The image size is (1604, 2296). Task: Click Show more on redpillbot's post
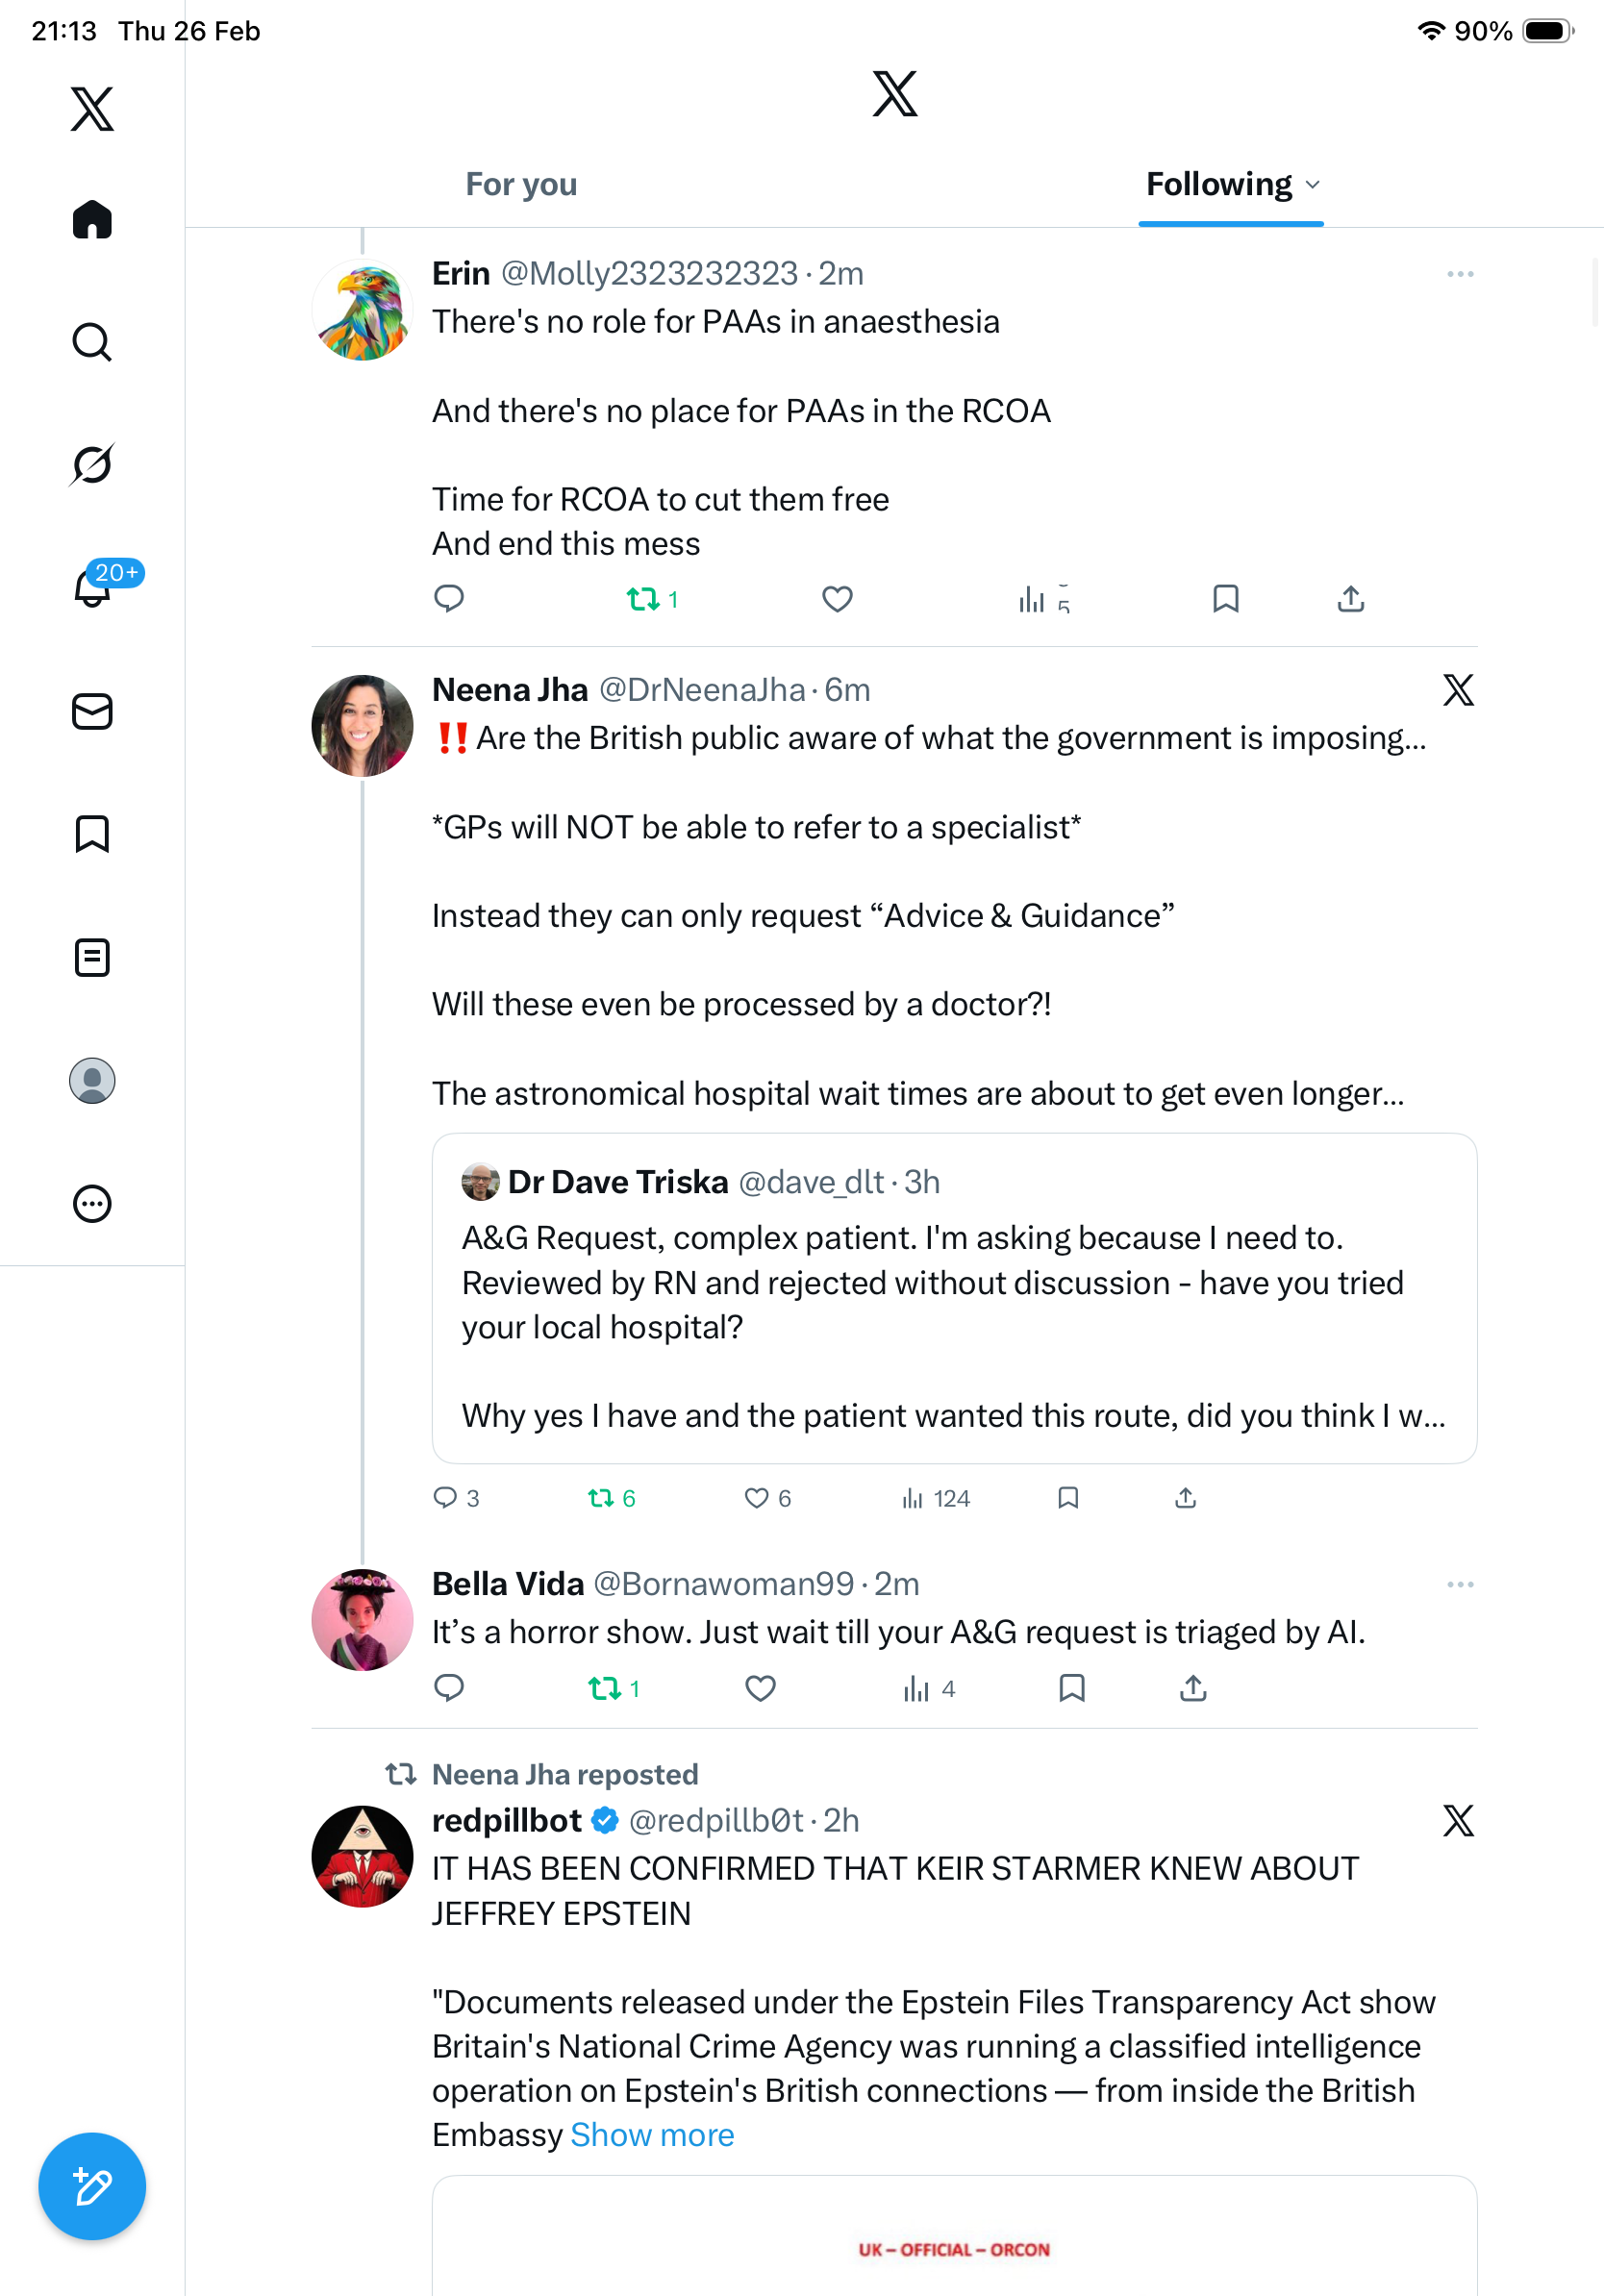tap(652, 2135)
